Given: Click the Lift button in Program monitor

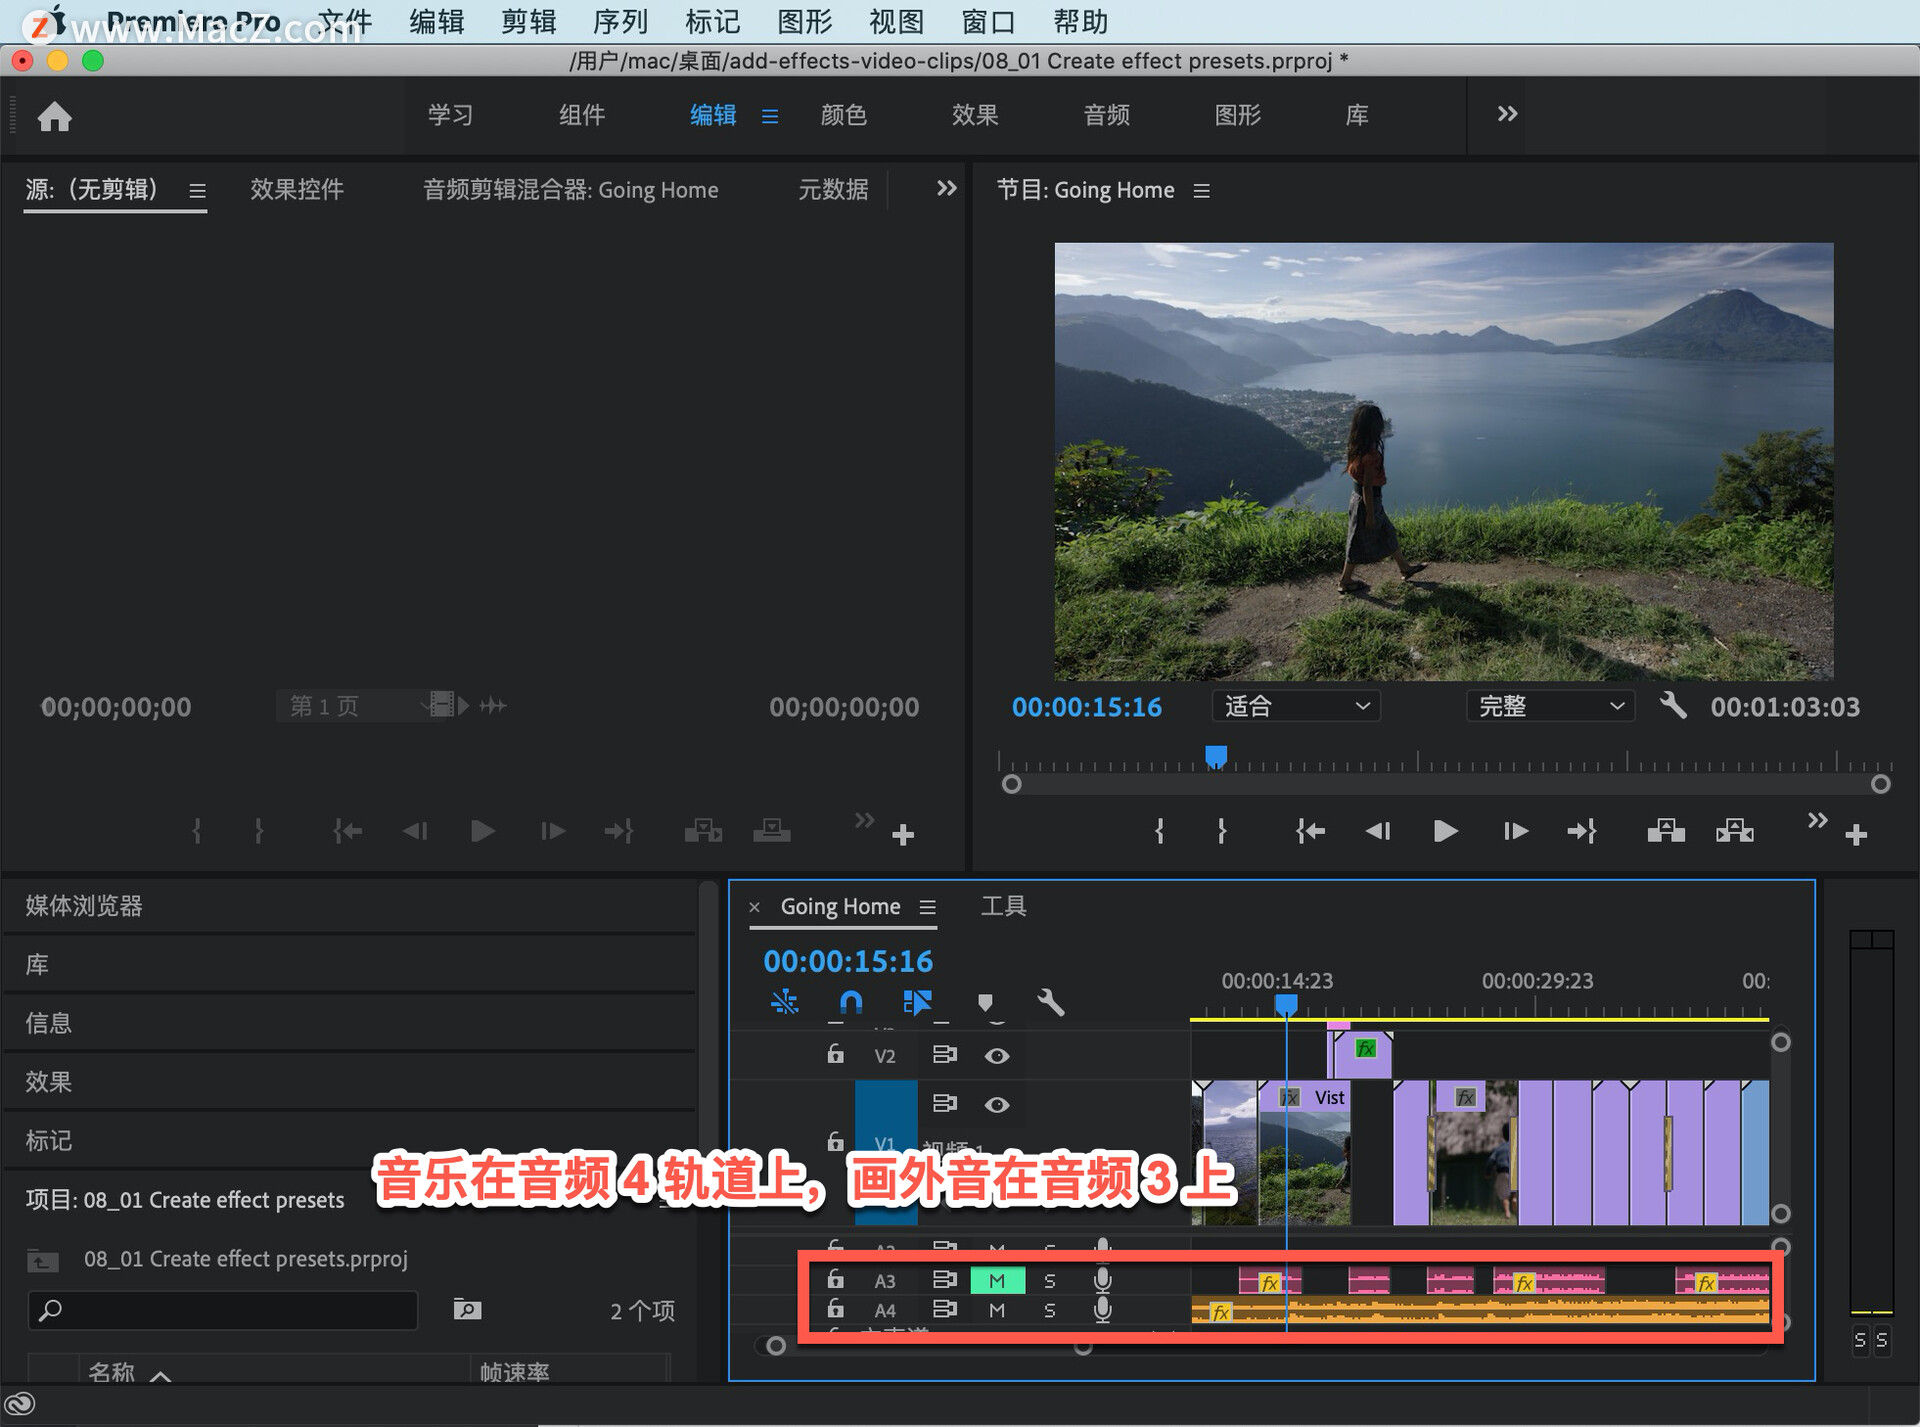Looking at the screenshot, I should (1666, 831).
